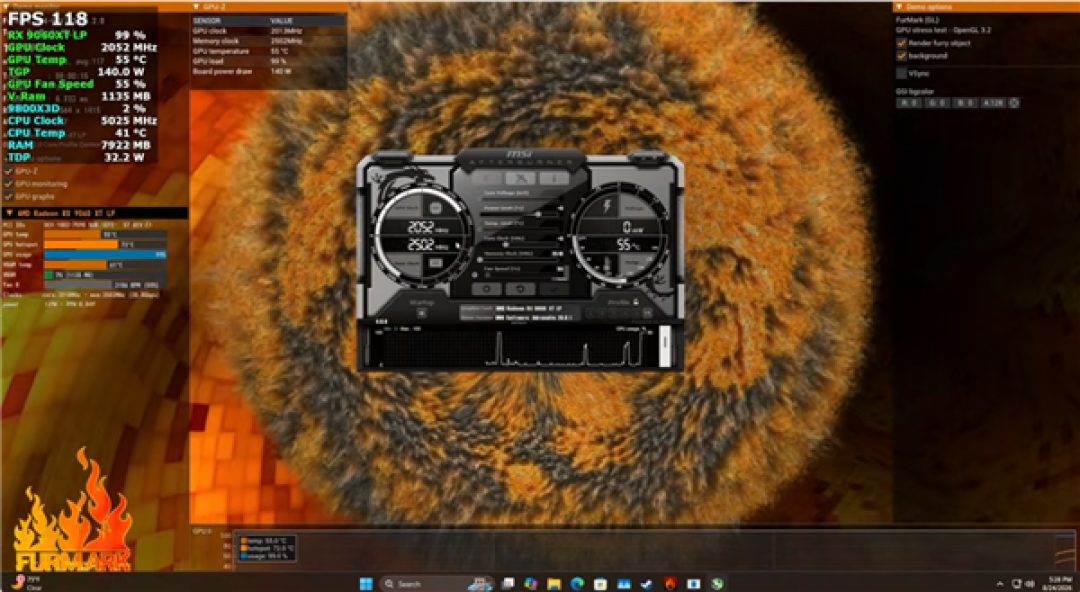The image size is (1080, 592).
Task: Click the blue GPU usage bar in monitor panel
Action: pos(105,254)
